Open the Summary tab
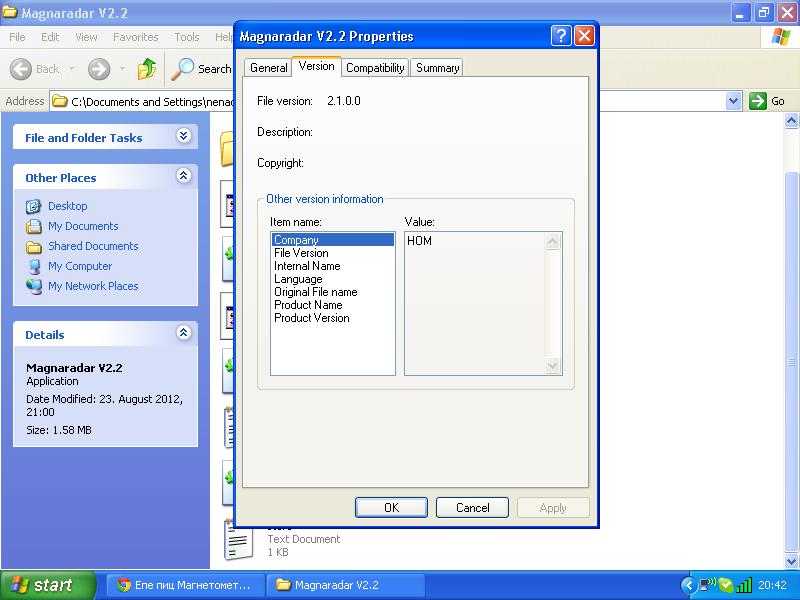800x600 pixels. pyautogui.click(x=437, y=68)
